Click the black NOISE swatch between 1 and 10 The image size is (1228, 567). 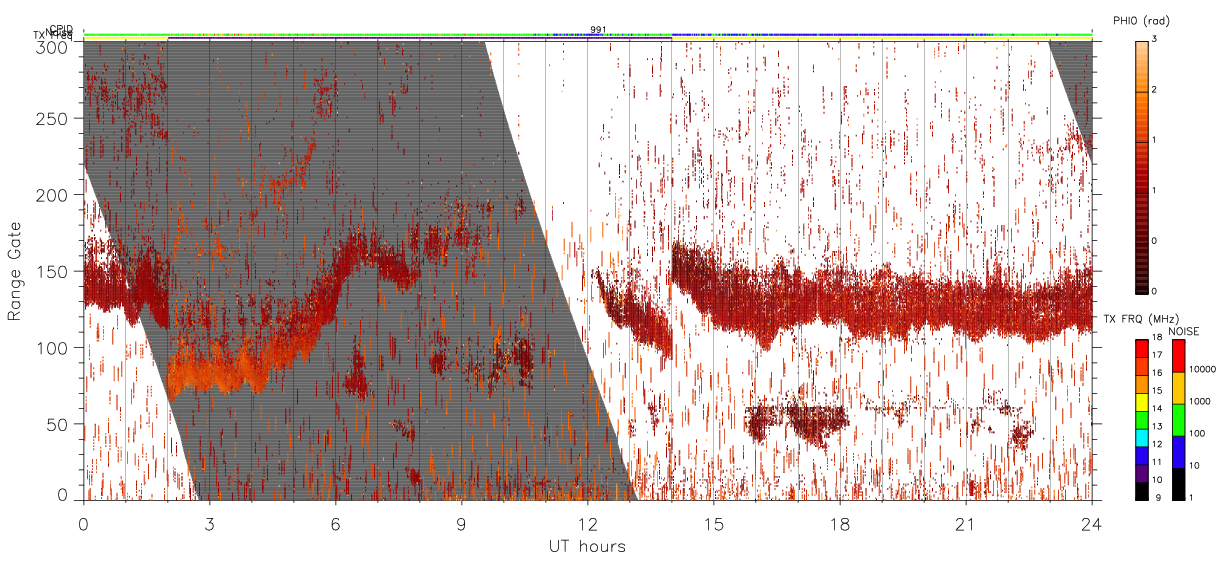pyautogui.click(x=1178, y=484)
